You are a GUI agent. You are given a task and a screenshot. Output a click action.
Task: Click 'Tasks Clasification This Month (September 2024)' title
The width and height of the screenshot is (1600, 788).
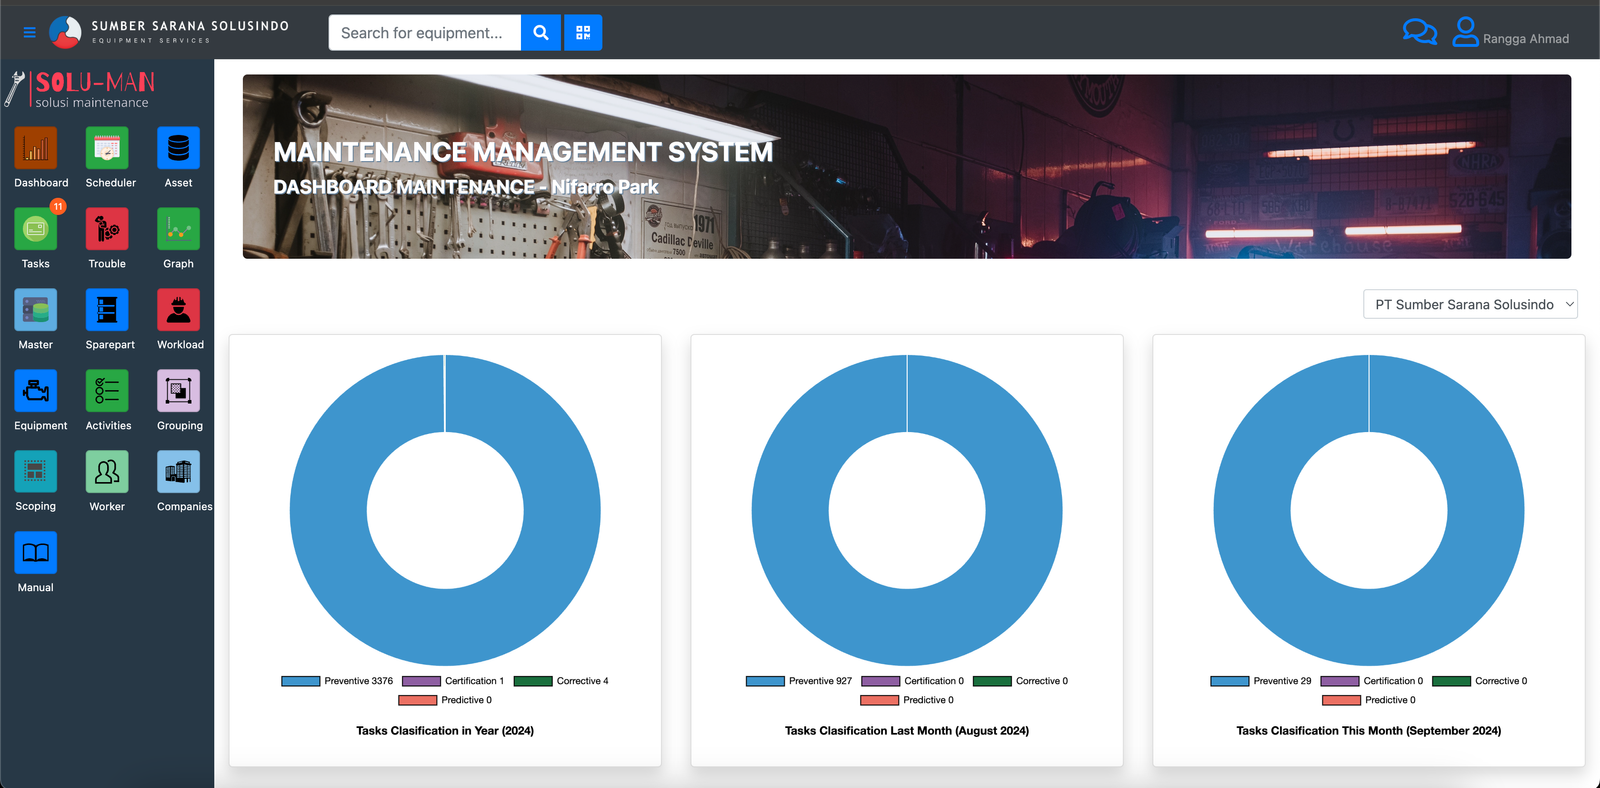point(1369,731)
